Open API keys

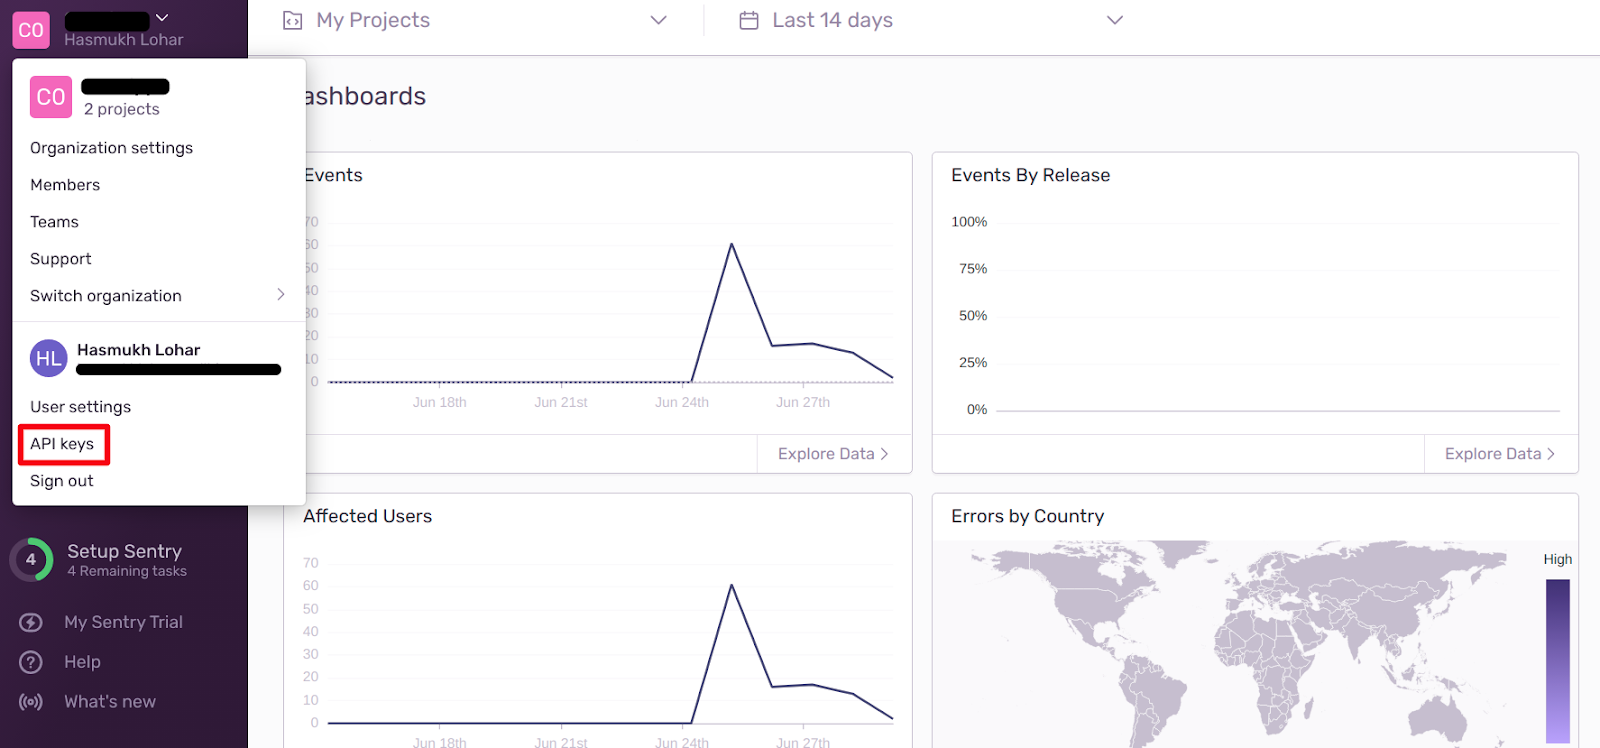coord(62,444)
